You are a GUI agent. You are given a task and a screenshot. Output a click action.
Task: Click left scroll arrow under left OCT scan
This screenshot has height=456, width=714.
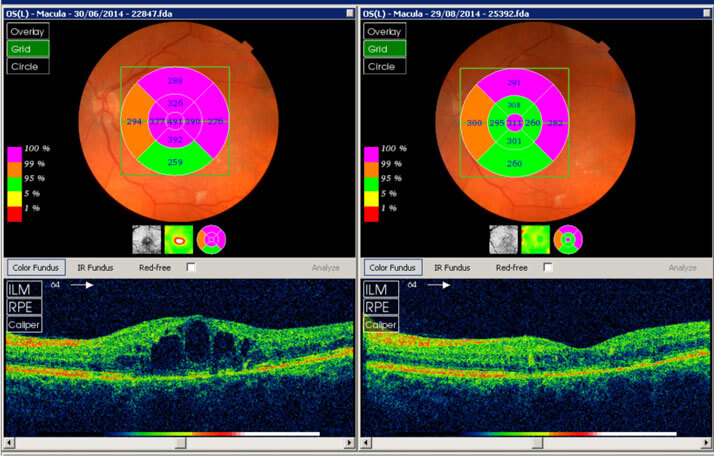9,442
